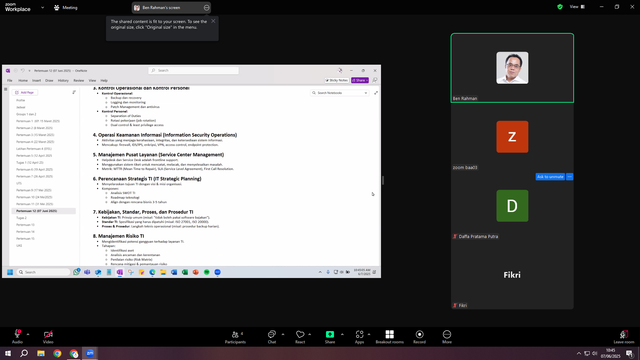Expand the audio settings caret next to Audio
This screenshot has height=360, width=640.
[x=28, y=334]
